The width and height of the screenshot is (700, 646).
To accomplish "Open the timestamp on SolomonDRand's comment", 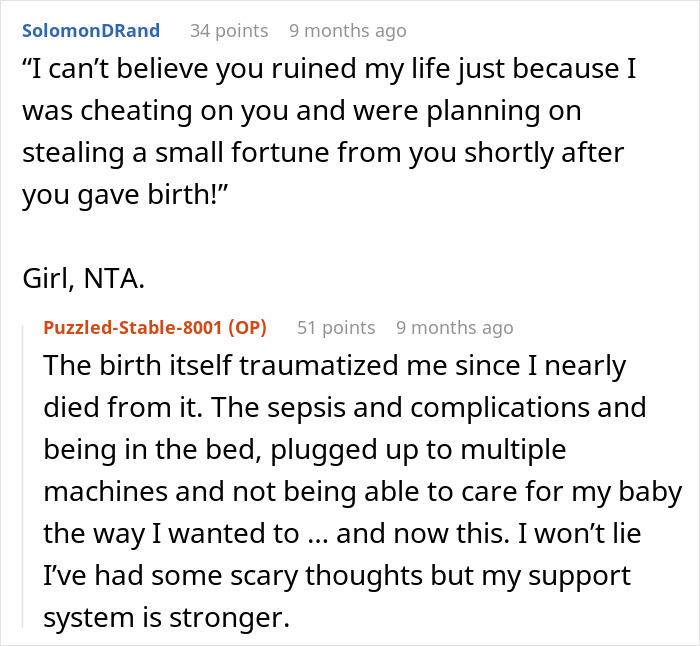I will pyautogui.click(x=347, y=31).
